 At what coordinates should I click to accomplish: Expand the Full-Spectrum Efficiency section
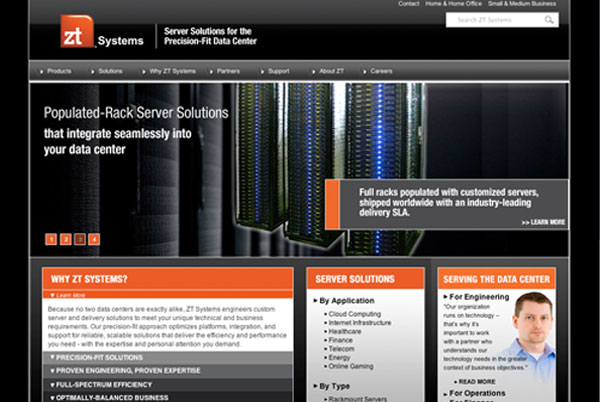click(x=103, y=384)
